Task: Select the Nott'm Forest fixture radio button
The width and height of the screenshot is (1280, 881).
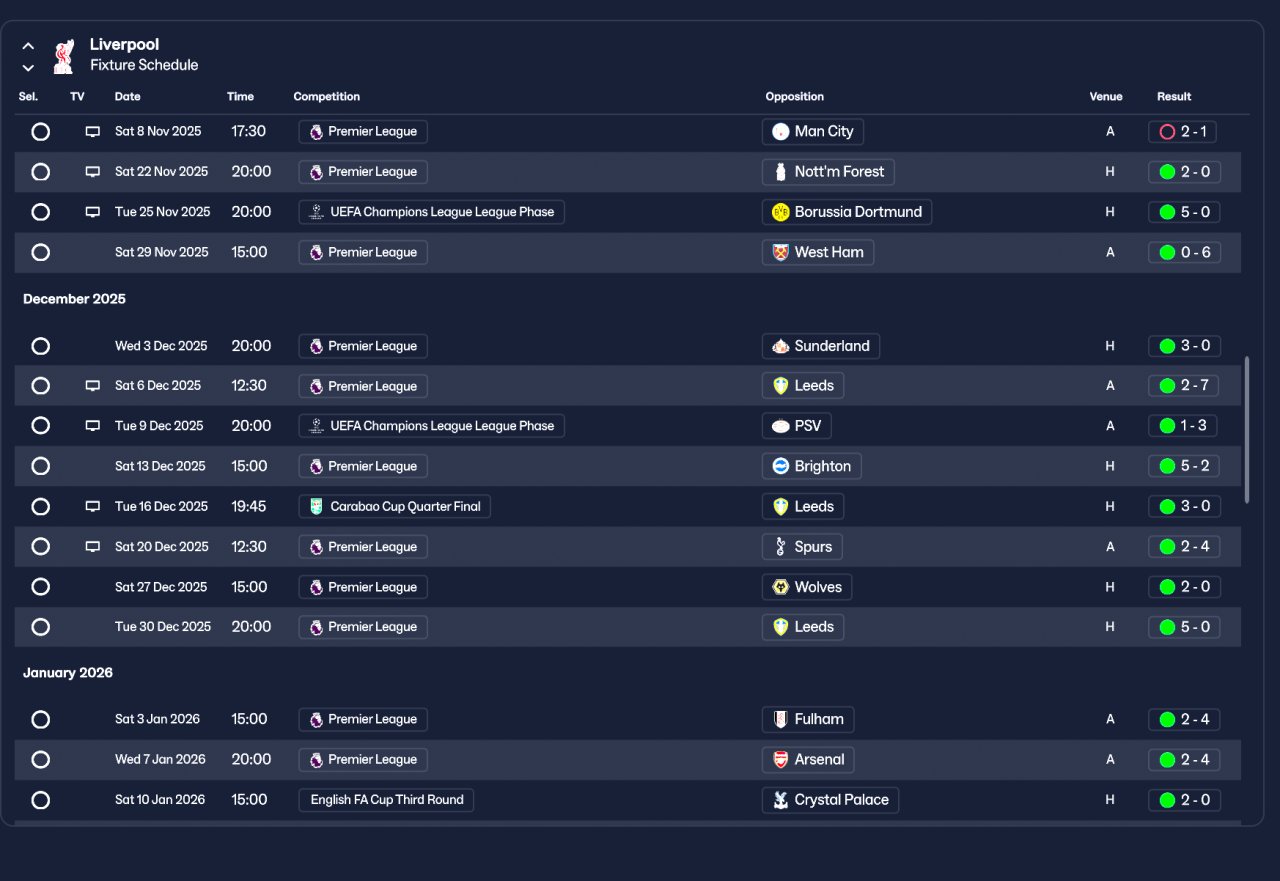Action: [40, 172]
